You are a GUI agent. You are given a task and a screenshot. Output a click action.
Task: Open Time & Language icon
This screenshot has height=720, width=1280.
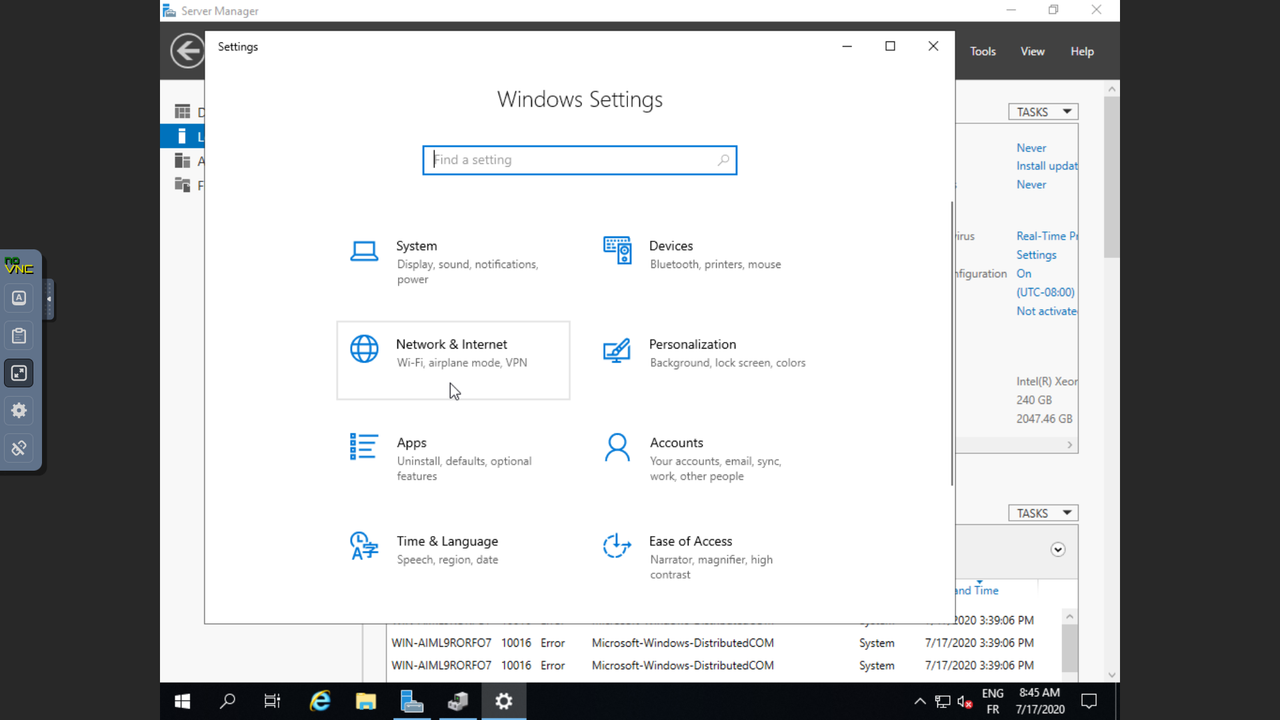coord(364,546)
